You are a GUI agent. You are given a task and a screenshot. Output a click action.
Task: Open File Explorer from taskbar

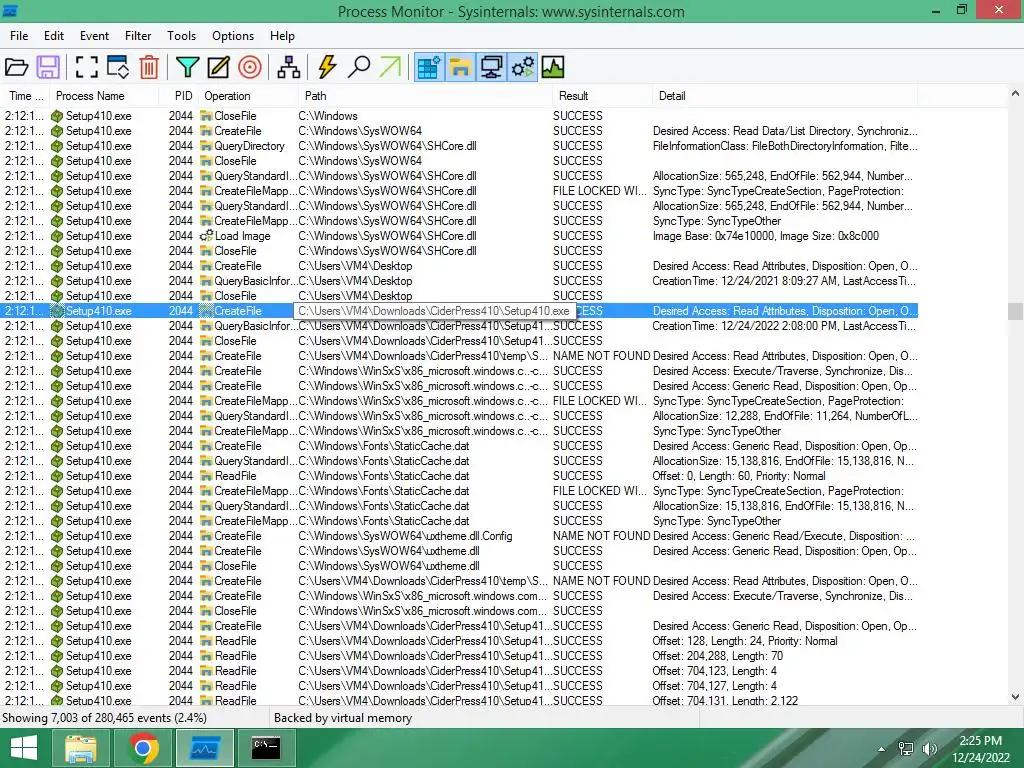tap(80, 748)
